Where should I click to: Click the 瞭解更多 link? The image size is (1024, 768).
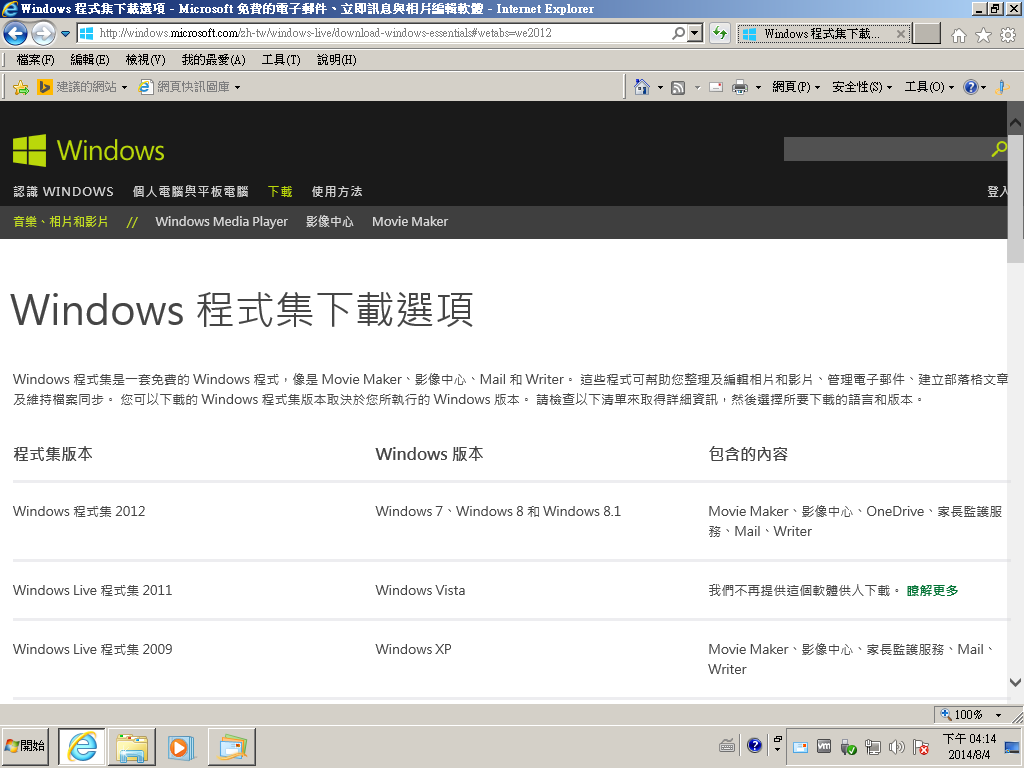(x=933, y=590)
